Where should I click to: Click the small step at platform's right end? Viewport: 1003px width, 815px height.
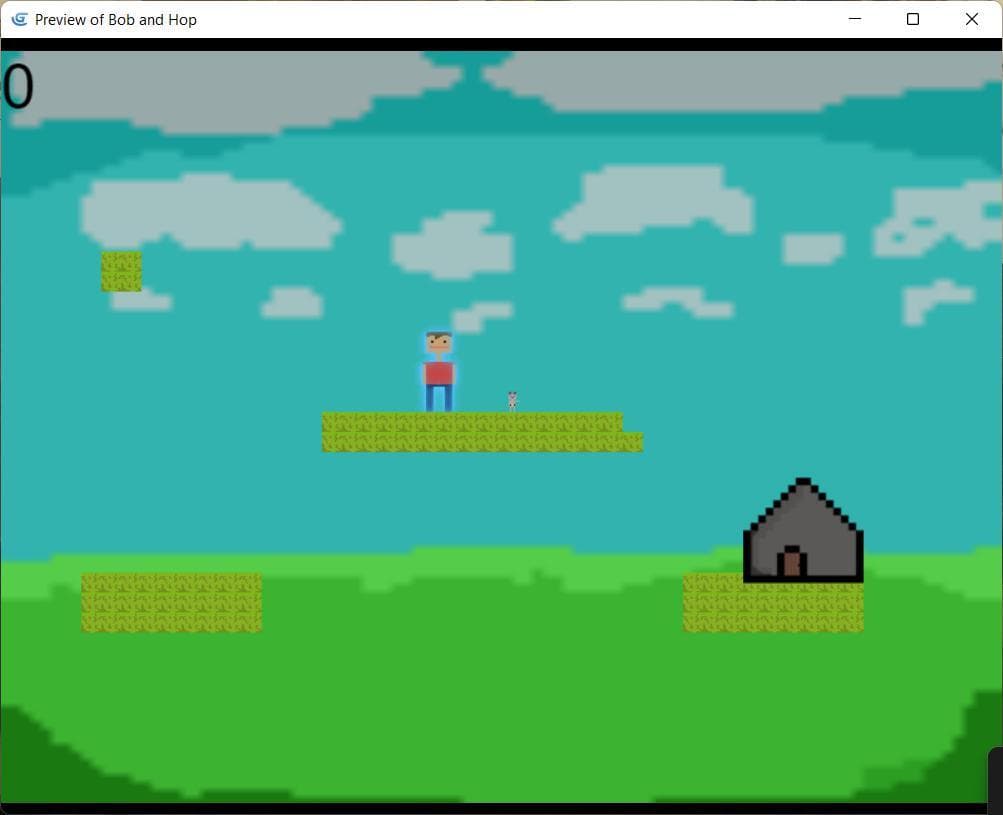[x=633, y=442]
